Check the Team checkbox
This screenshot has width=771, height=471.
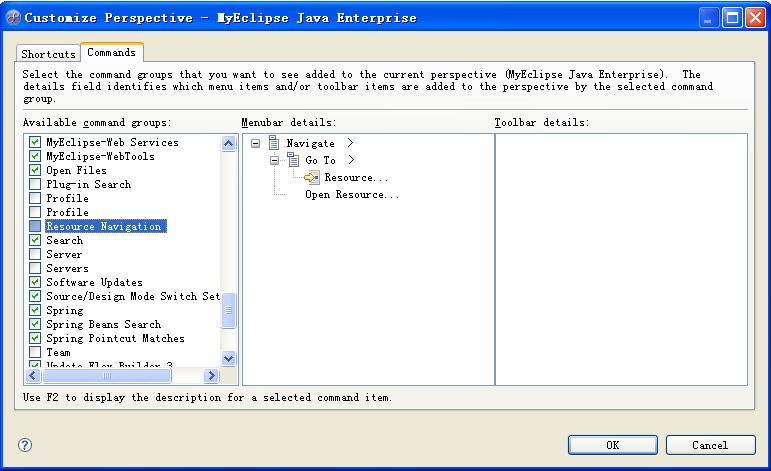pos(35,352)
